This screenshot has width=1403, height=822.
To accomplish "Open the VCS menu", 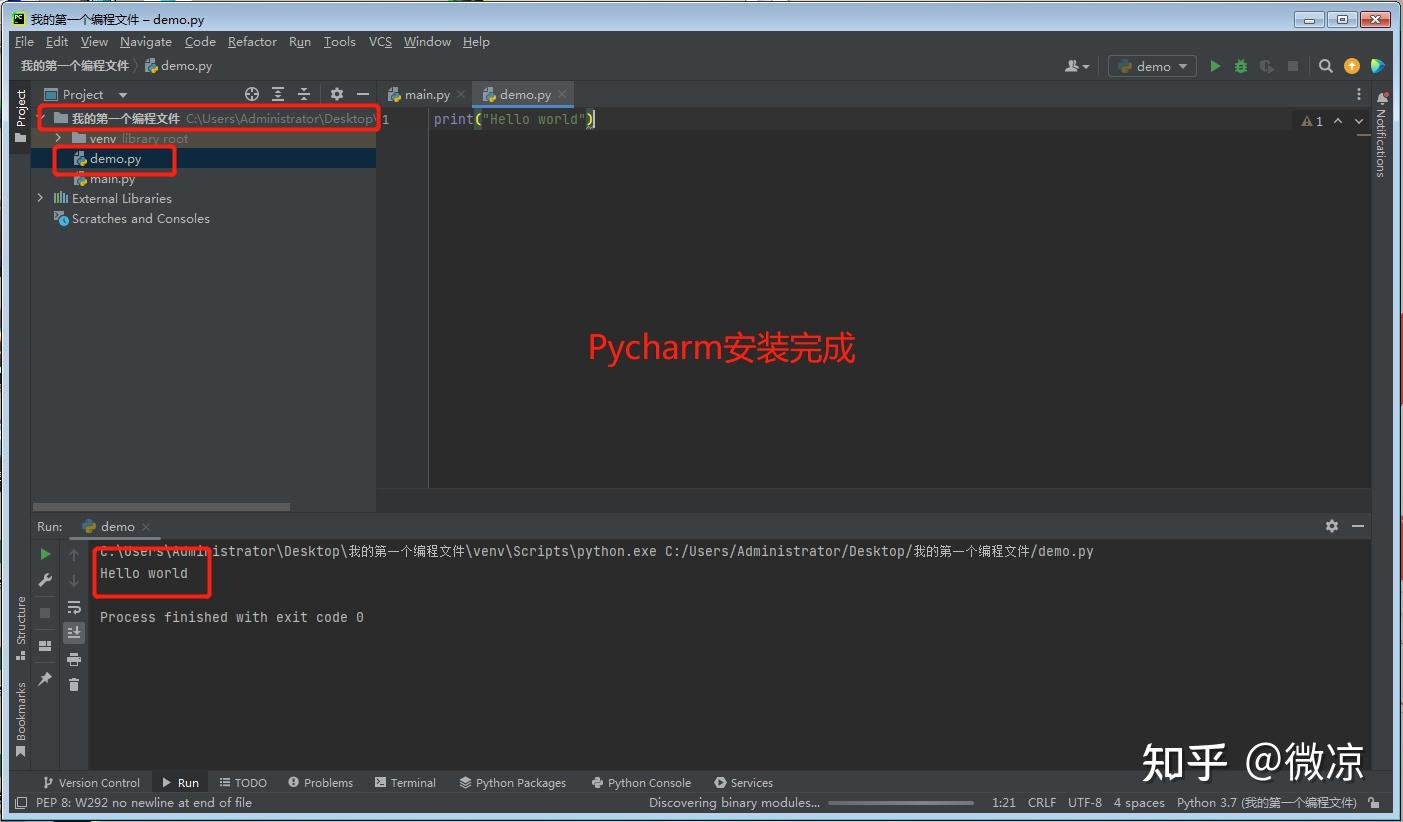I will coord(380,42).
